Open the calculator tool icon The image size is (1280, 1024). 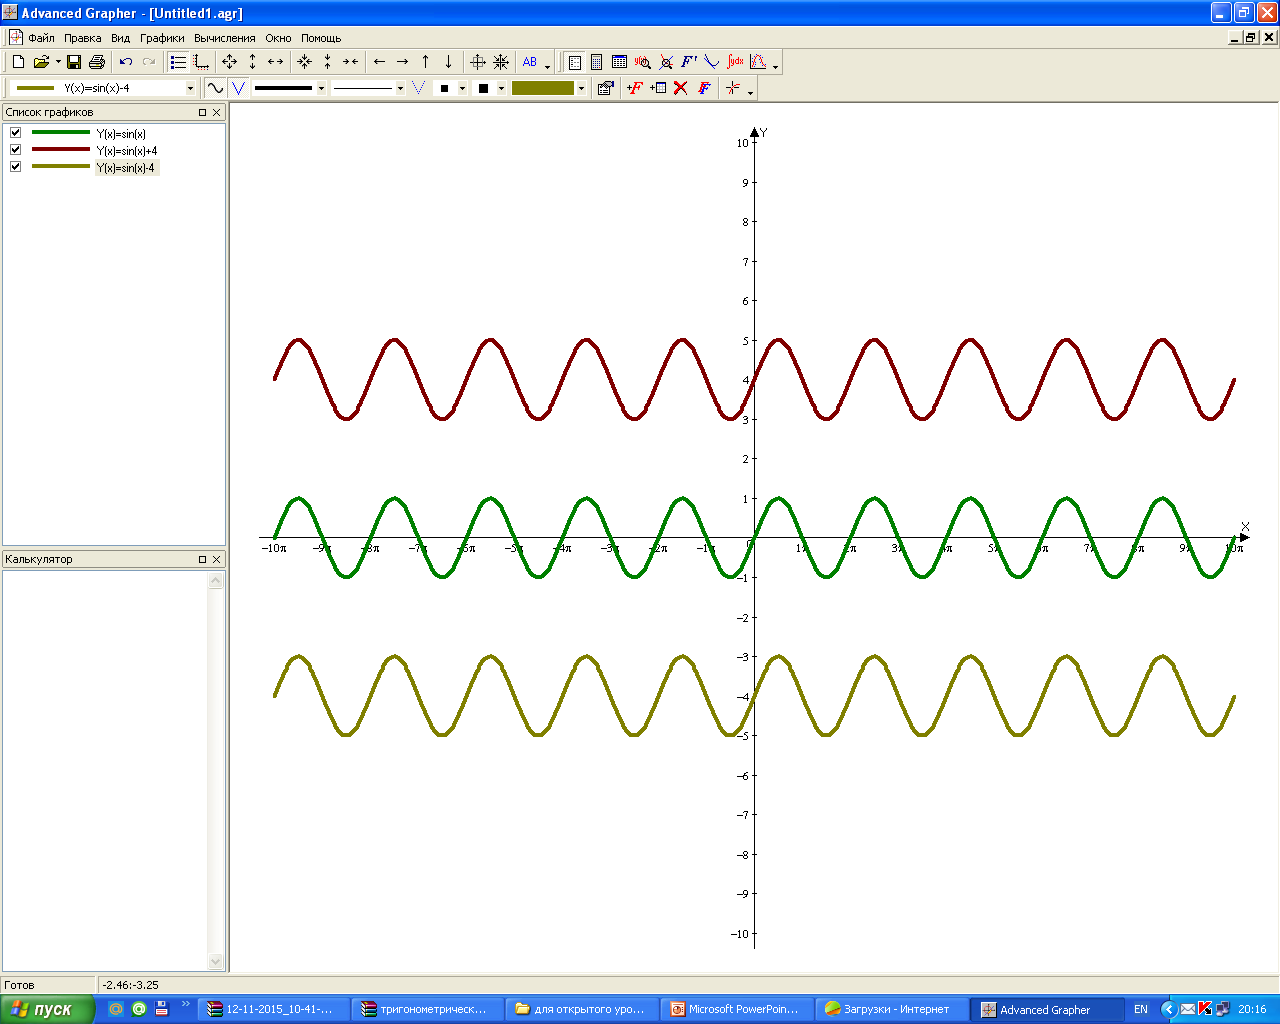click(x=597, y=62)
